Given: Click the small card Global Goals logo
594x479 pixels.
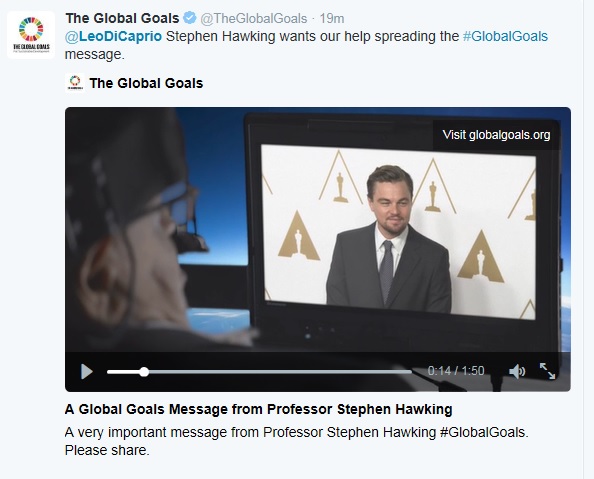Looking at the screenshot, I should click(x=75, y=83).
